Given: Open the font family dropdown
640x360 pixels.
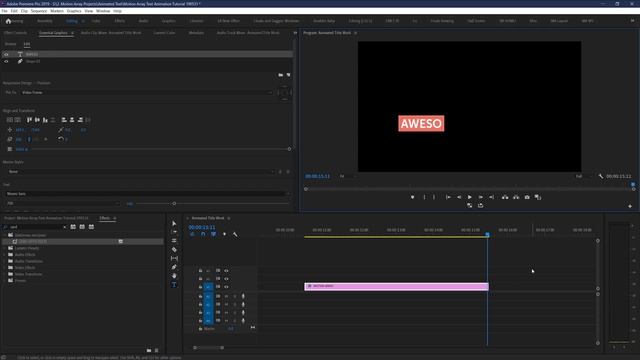Looking at the screenshot, I should click(x=148, y=194).
